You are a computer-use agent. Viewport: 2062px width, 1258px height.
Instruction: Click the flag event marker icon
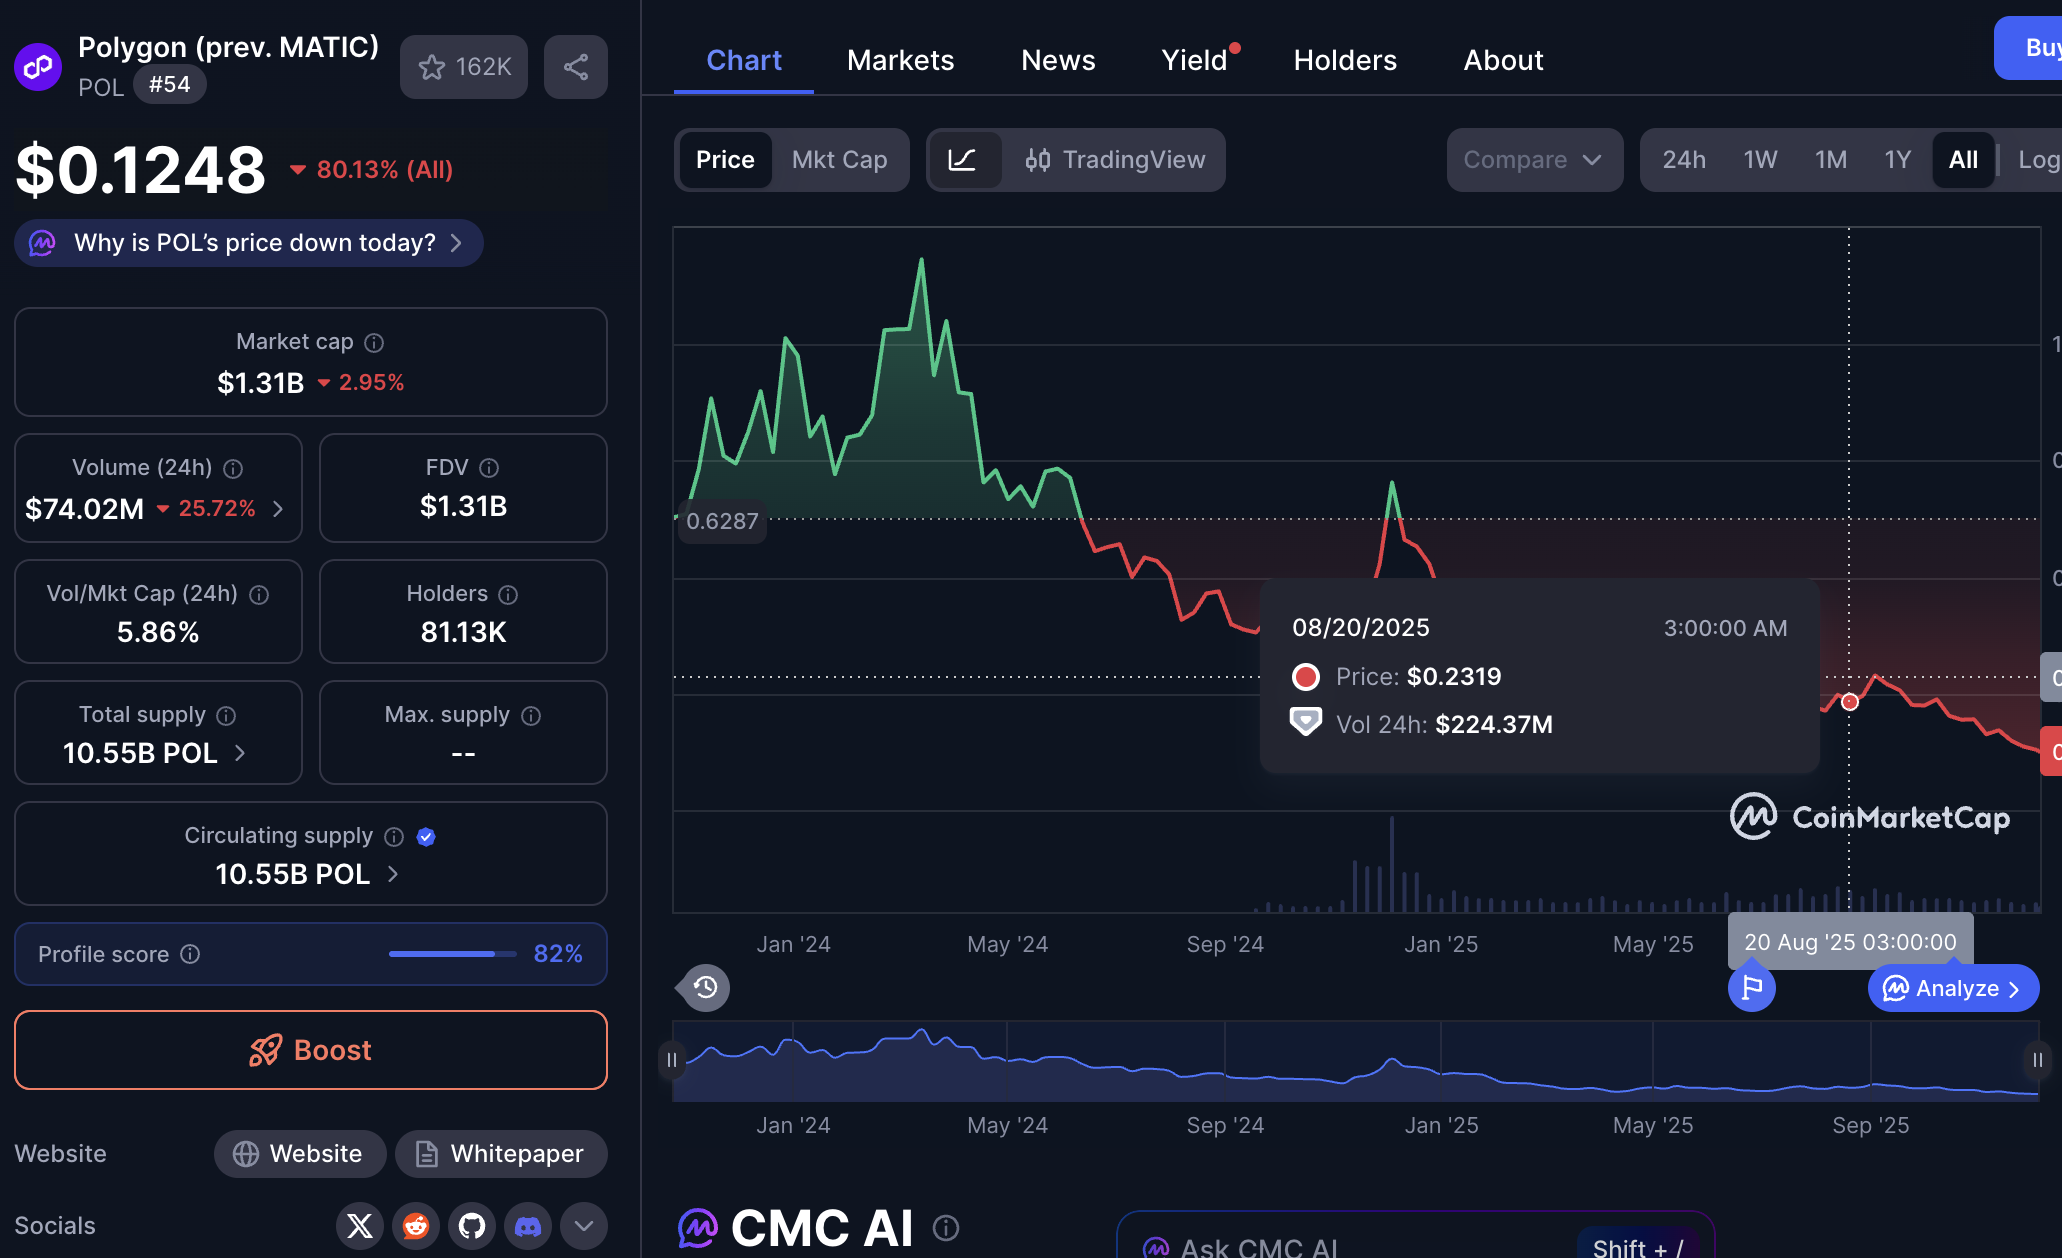click(x=1751, y=988)
